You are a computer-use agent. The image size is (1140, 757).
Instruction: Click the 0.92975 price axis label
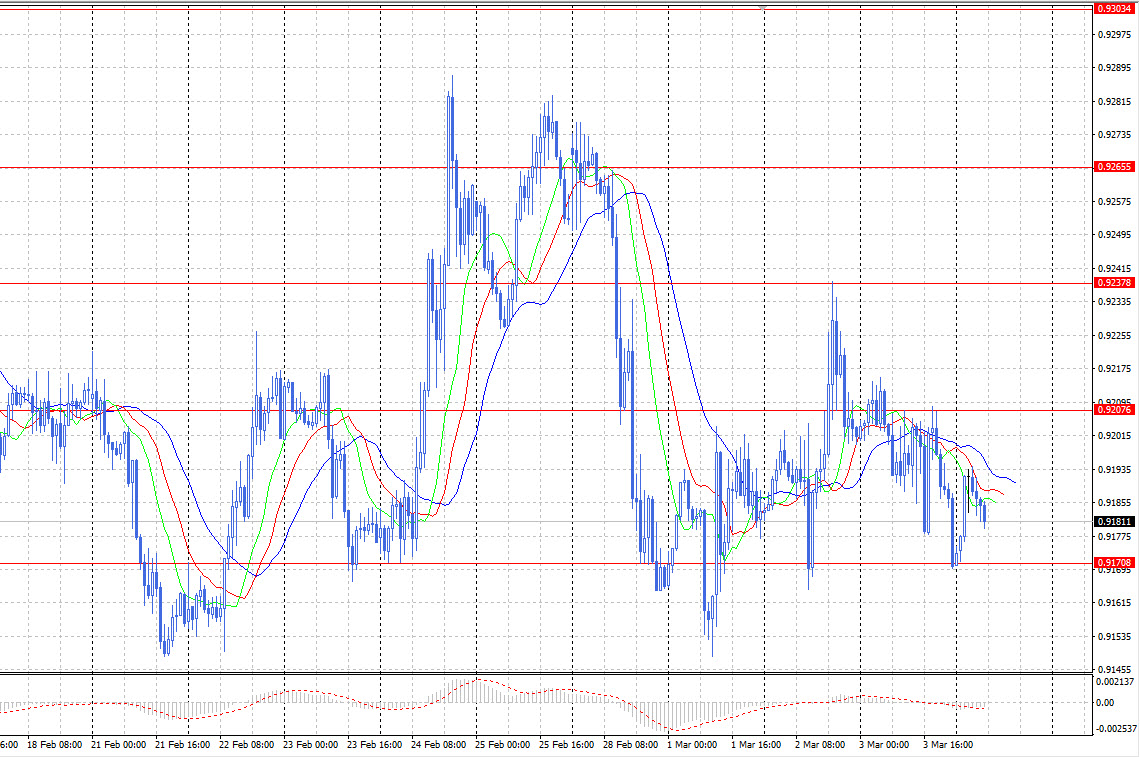pyautogui.click(x=1115, y=35)
